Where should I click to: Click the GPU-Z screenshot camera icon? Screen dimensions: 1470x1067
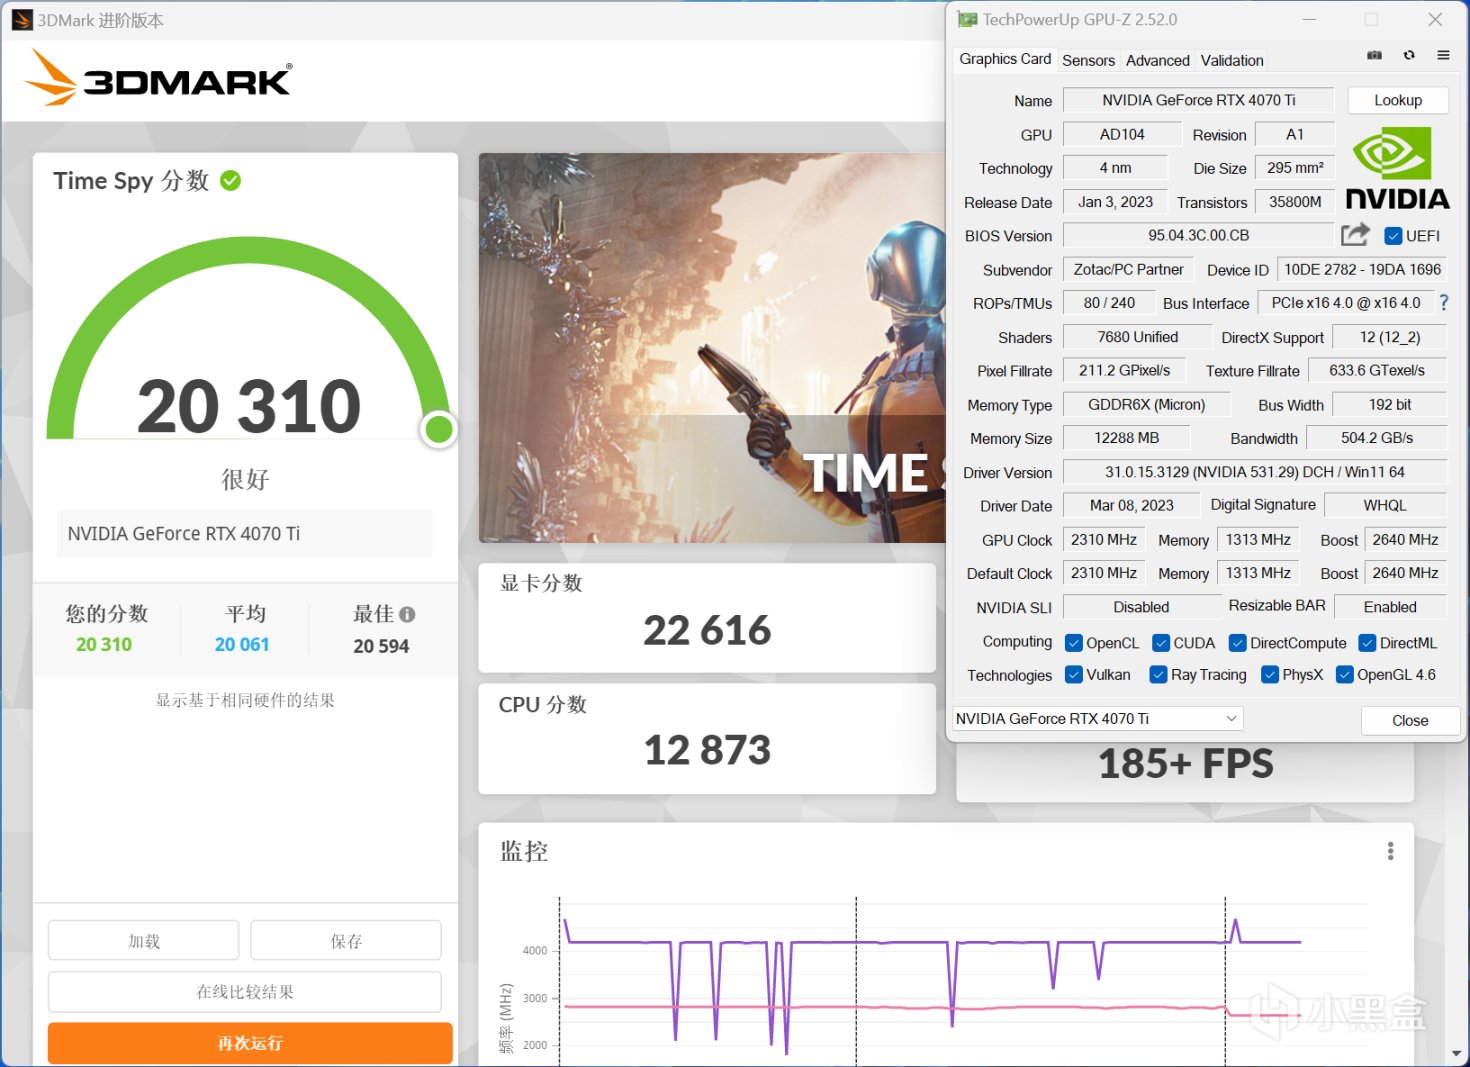tap(1375, 56)
